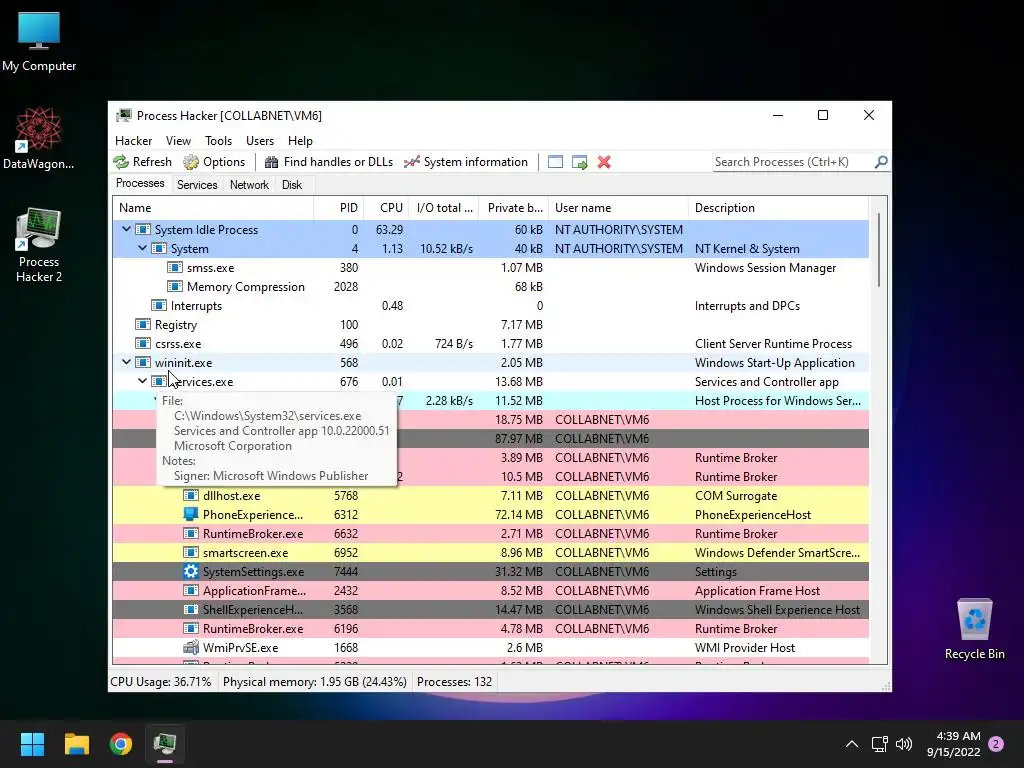Viewport: 1024px width, 768px height.
Task: Sort by Description column header
Action: (x=778, y=208)
